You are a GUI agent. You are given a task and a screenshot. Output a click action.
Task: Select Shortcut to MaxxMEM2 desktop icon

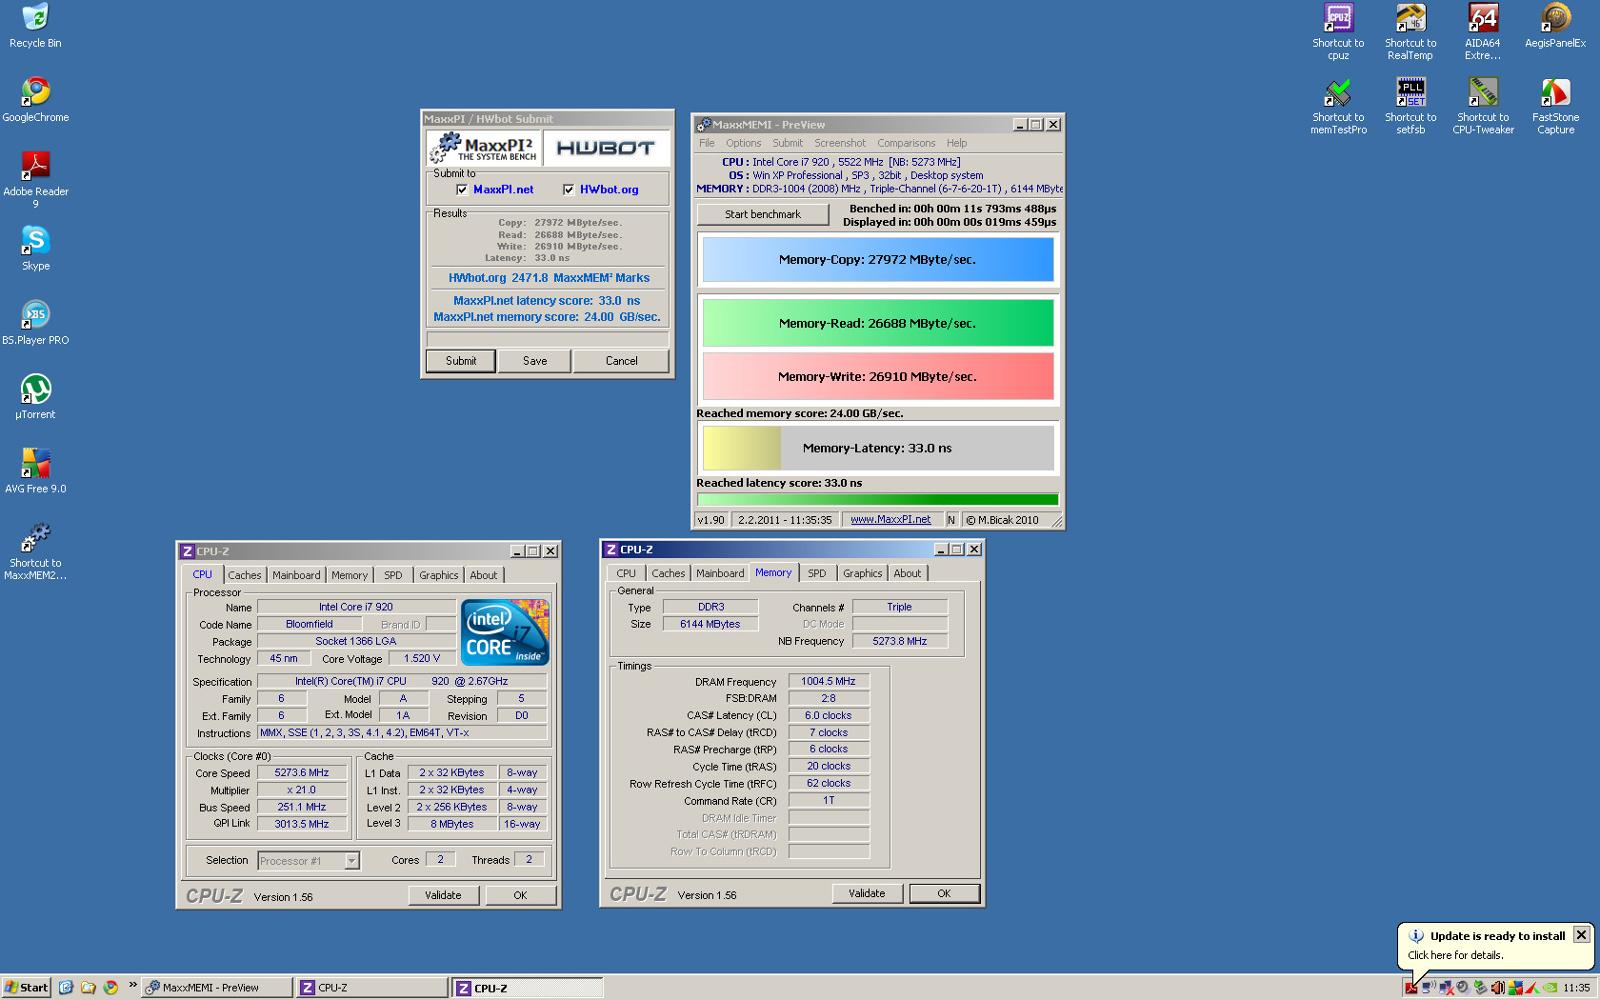tap(35, 551)
